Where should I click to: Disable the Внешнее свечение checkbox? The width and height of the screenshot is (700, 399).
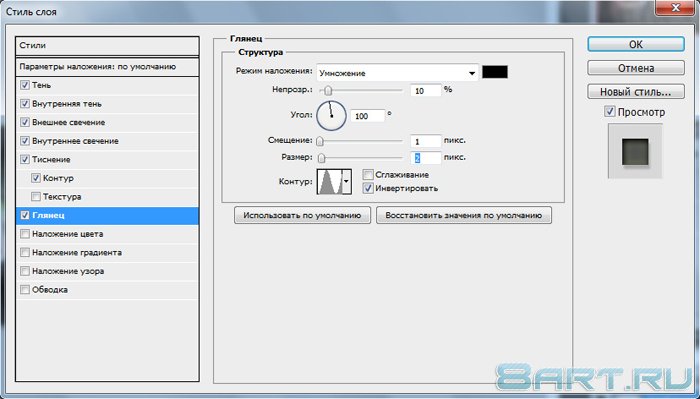pyautogui.click(x=25, y=122)
